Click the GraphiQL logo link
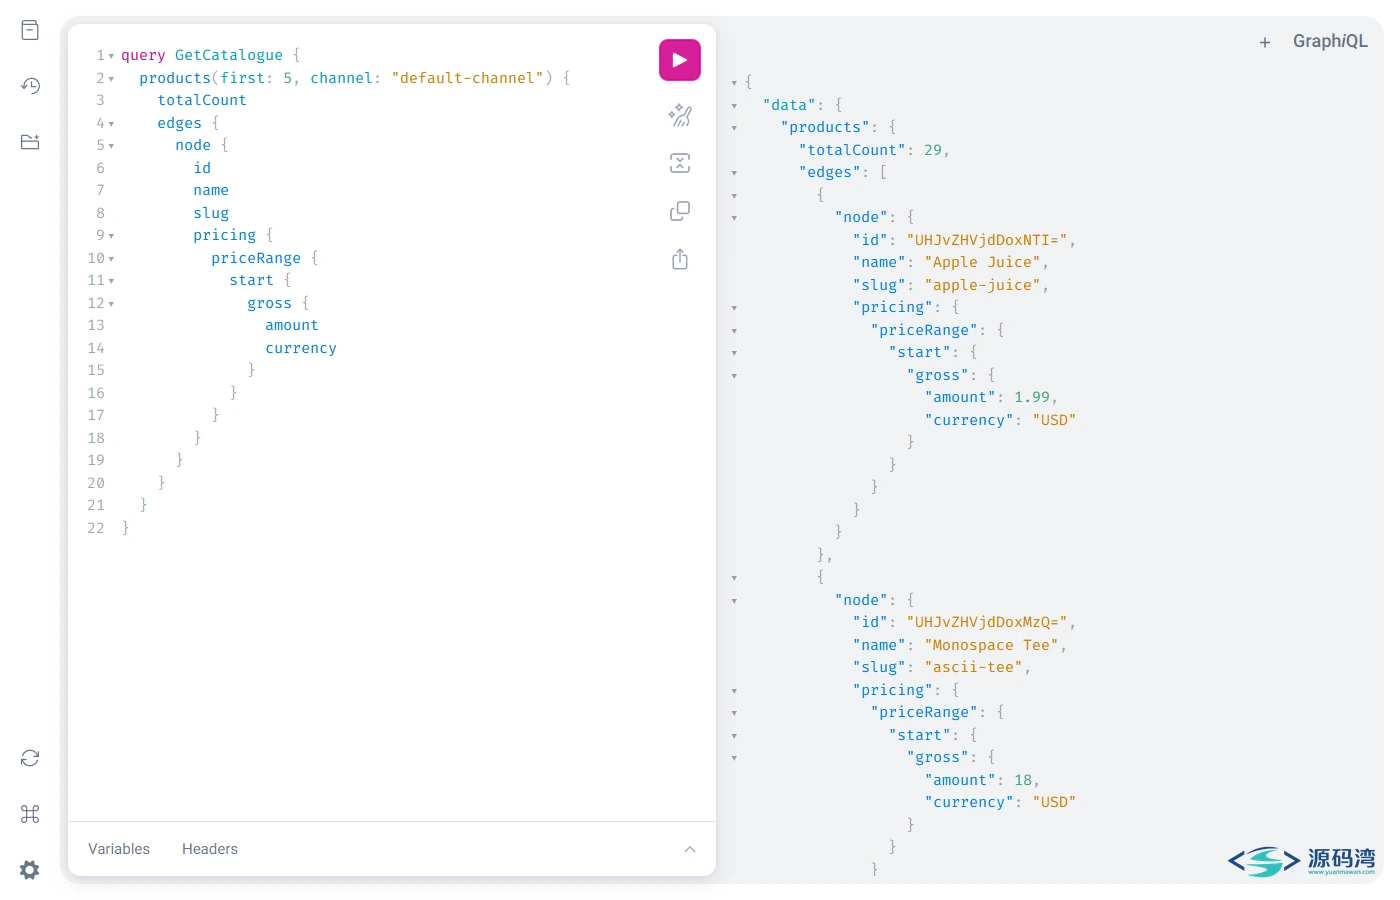The width and height of the screenshot is (1400, 900). point(1330,41)
